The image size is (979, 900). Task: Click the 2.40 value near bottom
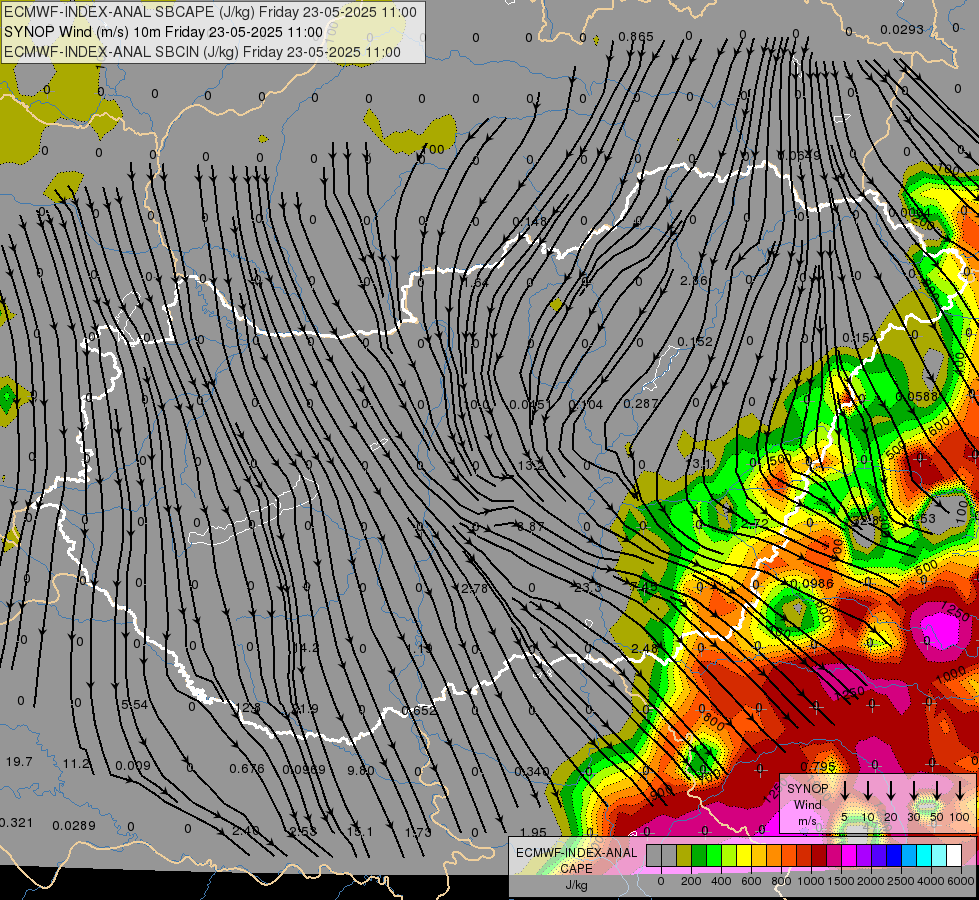click(x=245, y=831)
